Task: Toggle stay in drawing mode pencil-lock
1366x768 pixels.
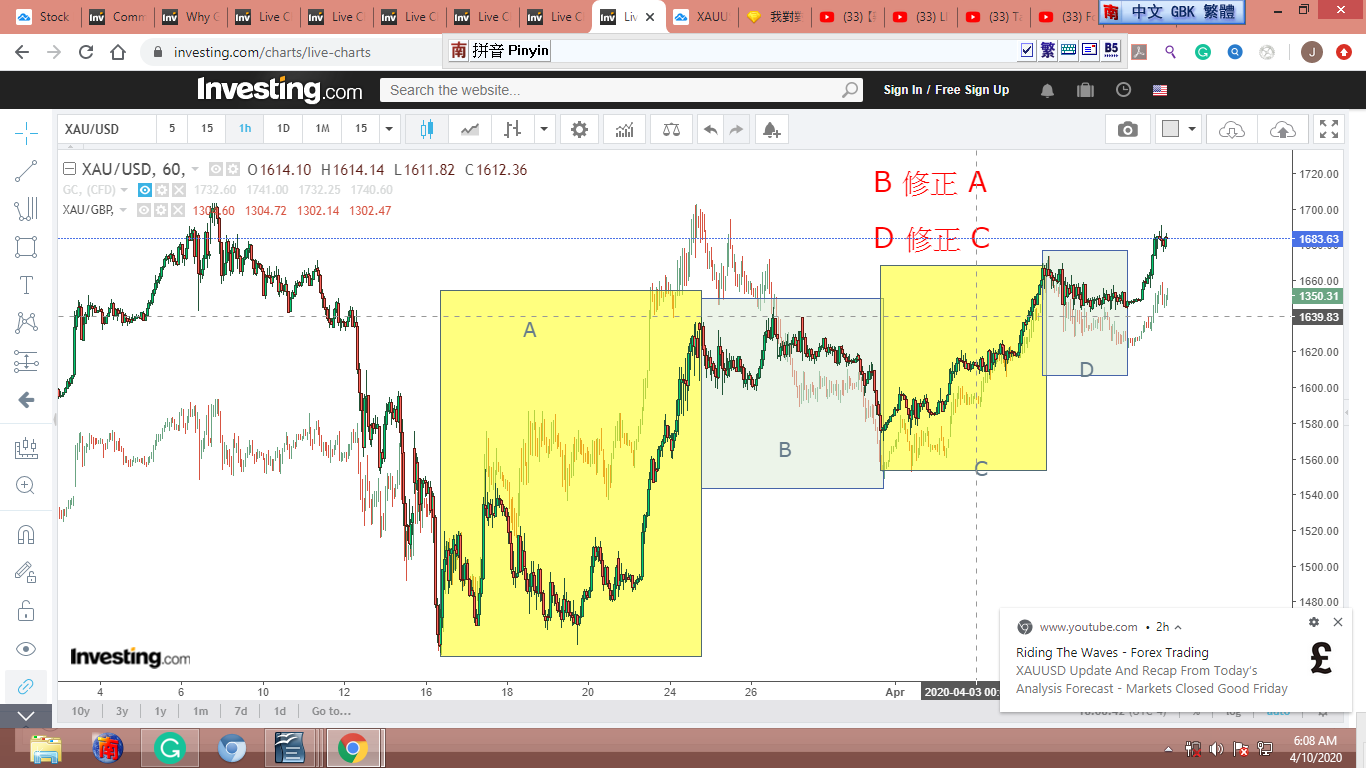Action: tap(26, 572)
